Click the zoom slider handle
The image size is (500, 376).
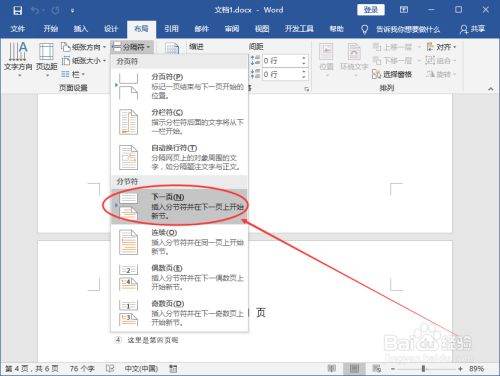423,369
